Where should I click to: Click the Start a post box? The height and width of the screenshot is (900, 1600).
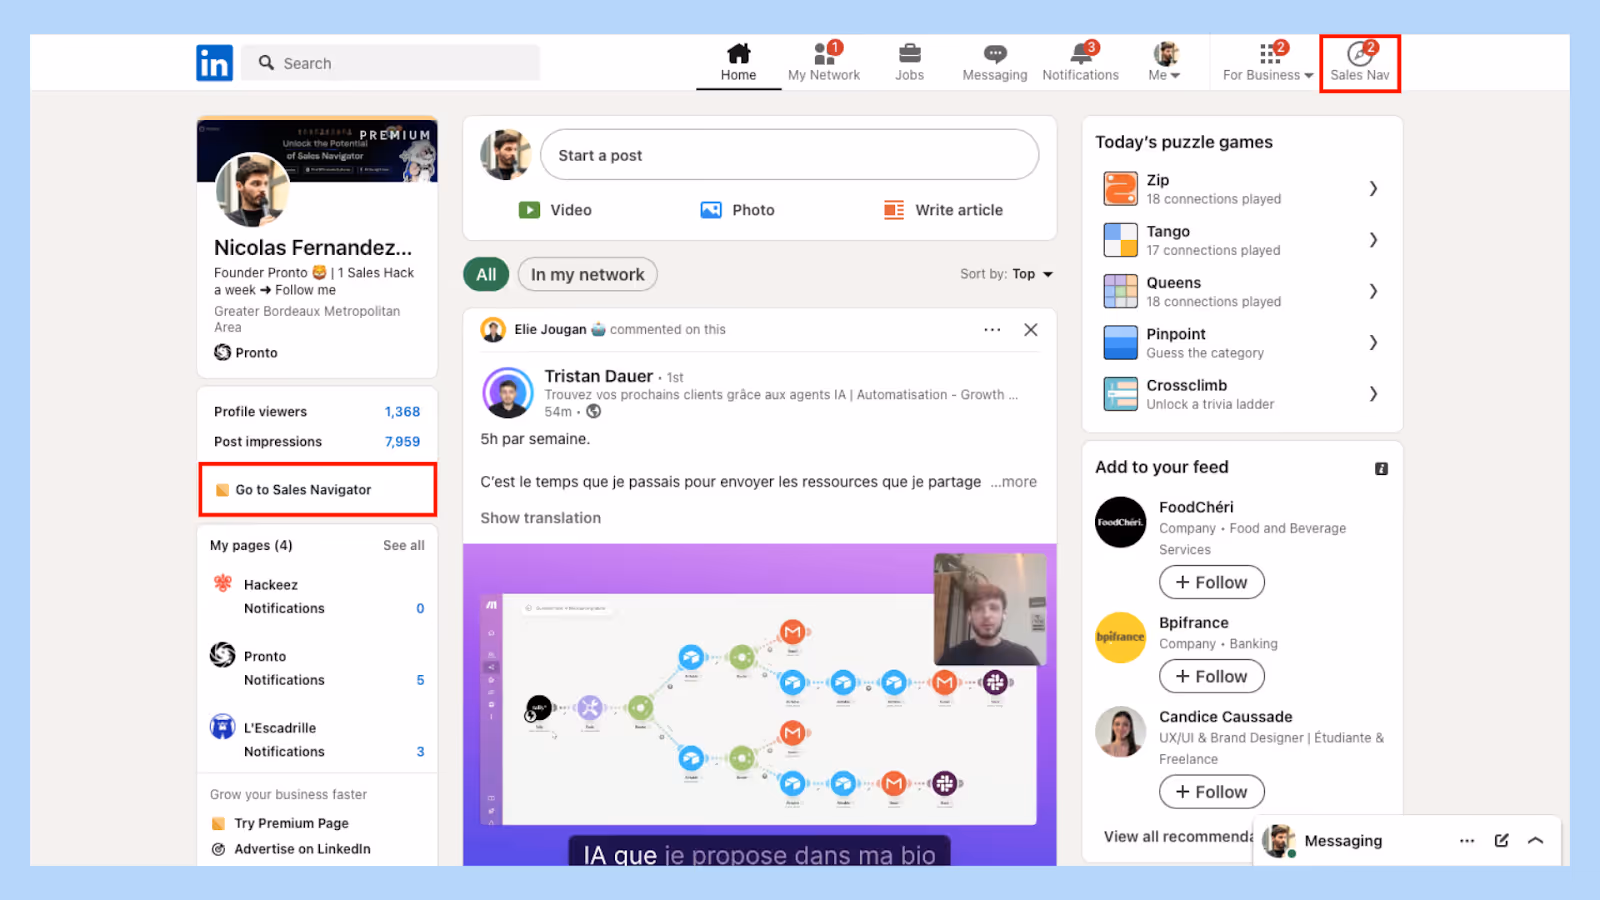coord(789,155)
